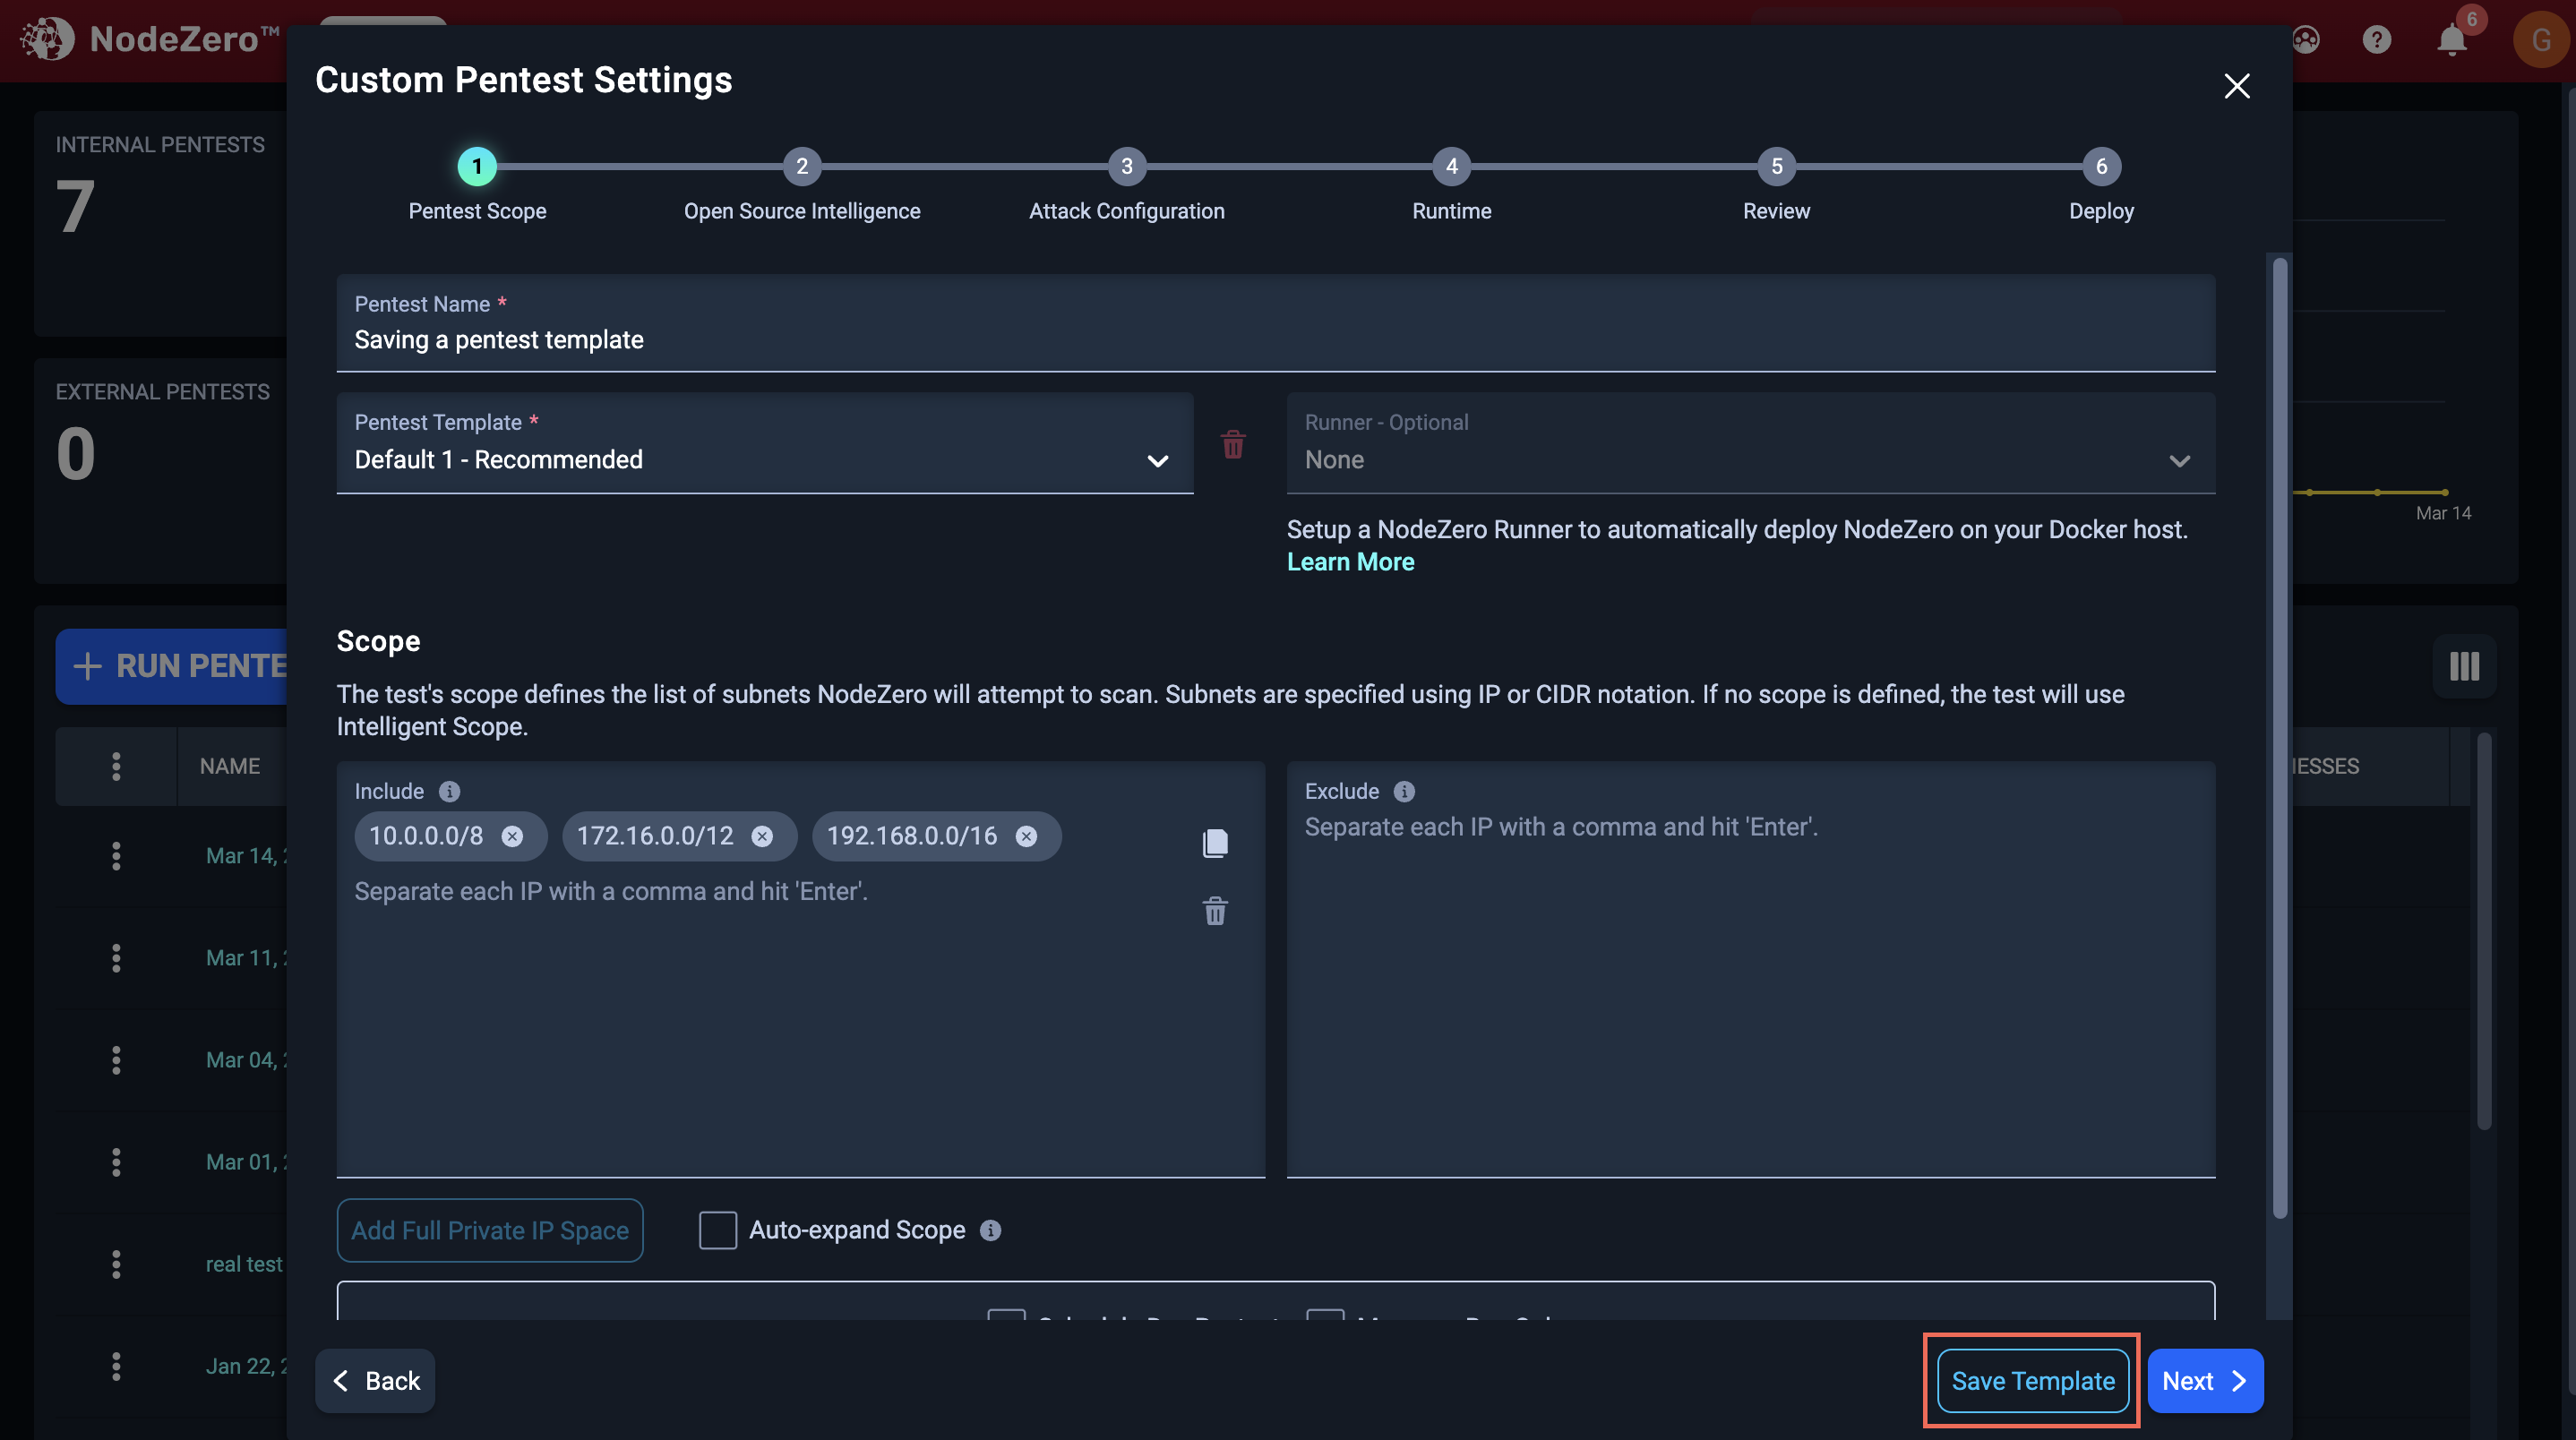Remove the 10.0.0.0/8 subnet chip
Viewport: 2576px width, 1440px height.
[512, 836]
